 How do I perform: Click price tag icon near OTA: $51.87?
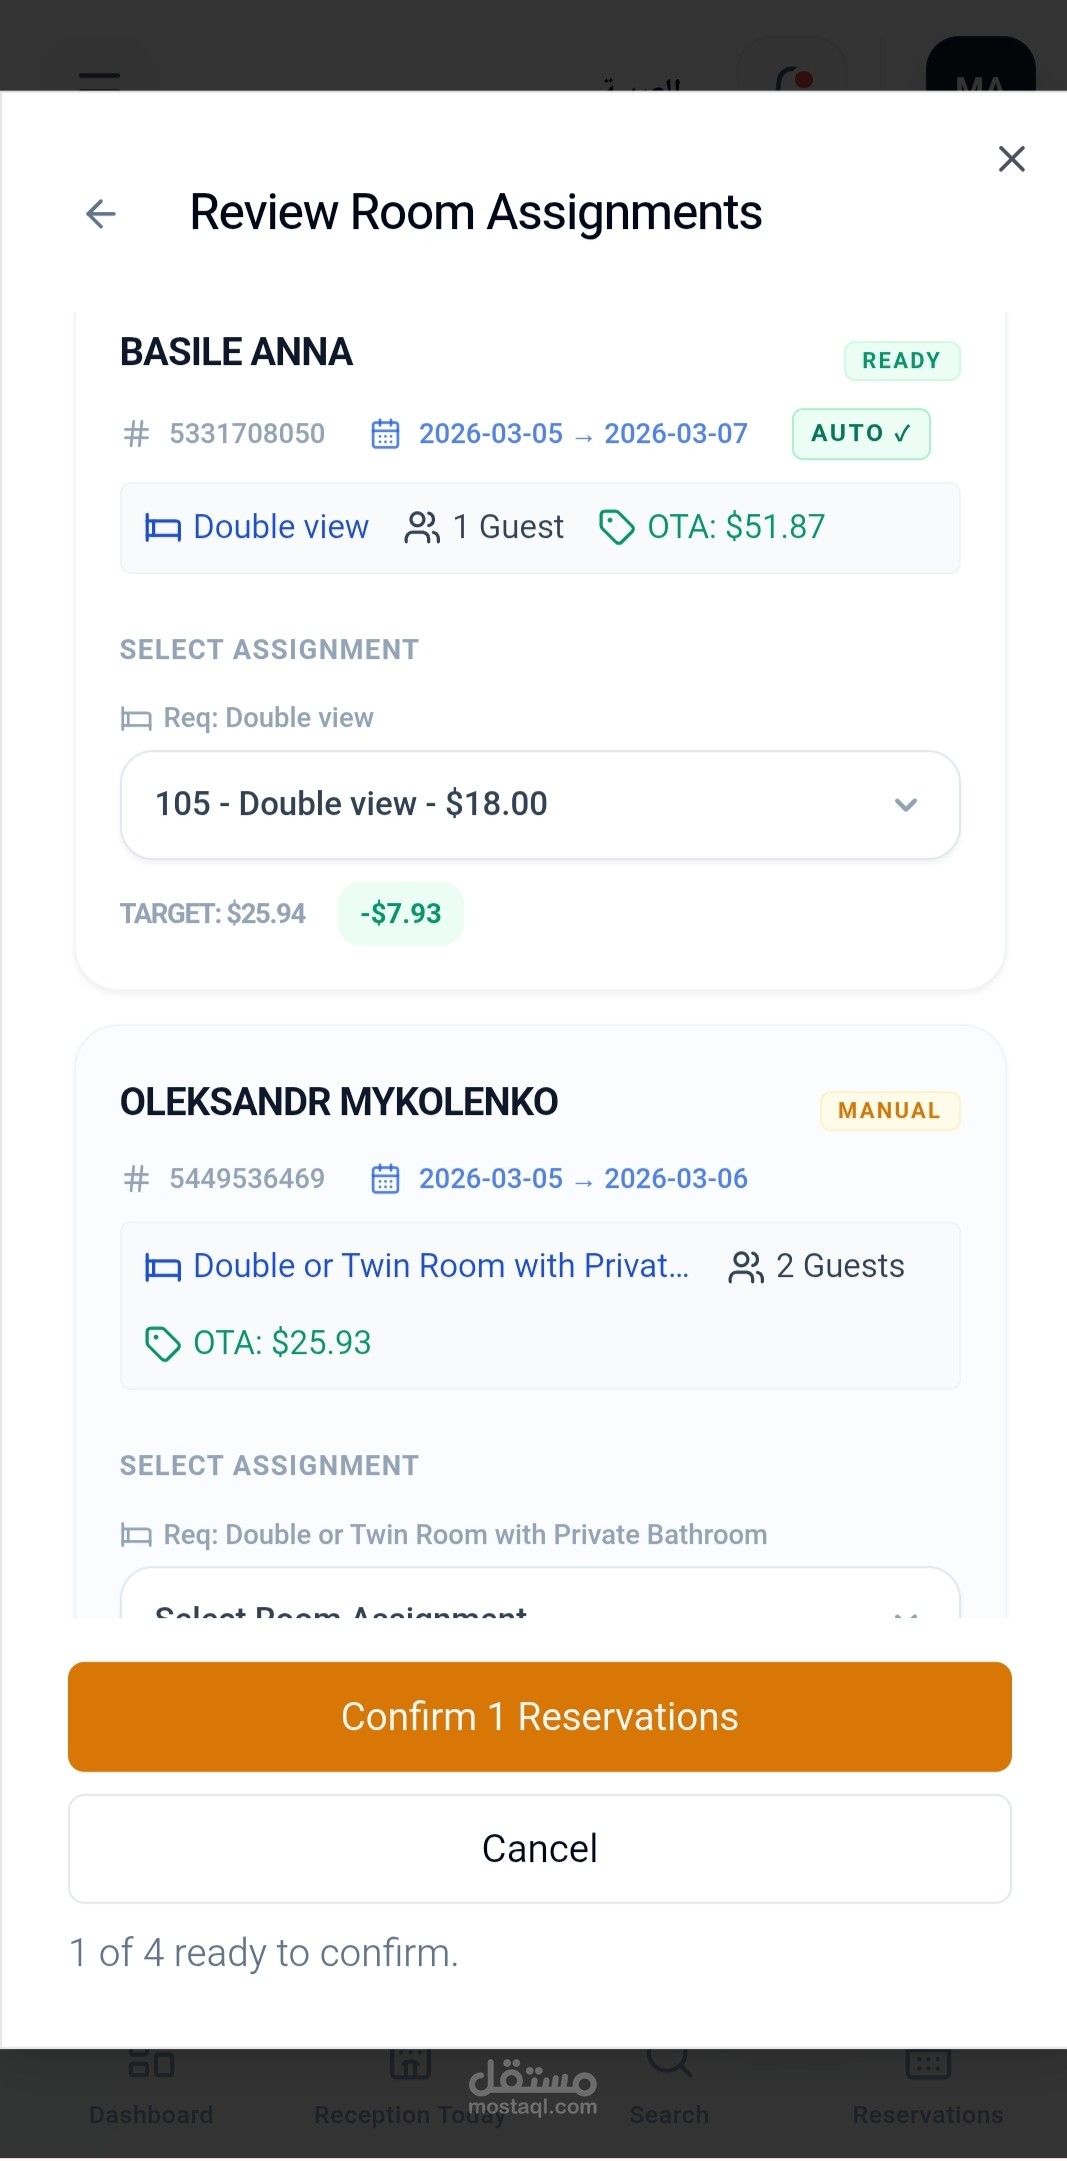[x=616, y=527]
